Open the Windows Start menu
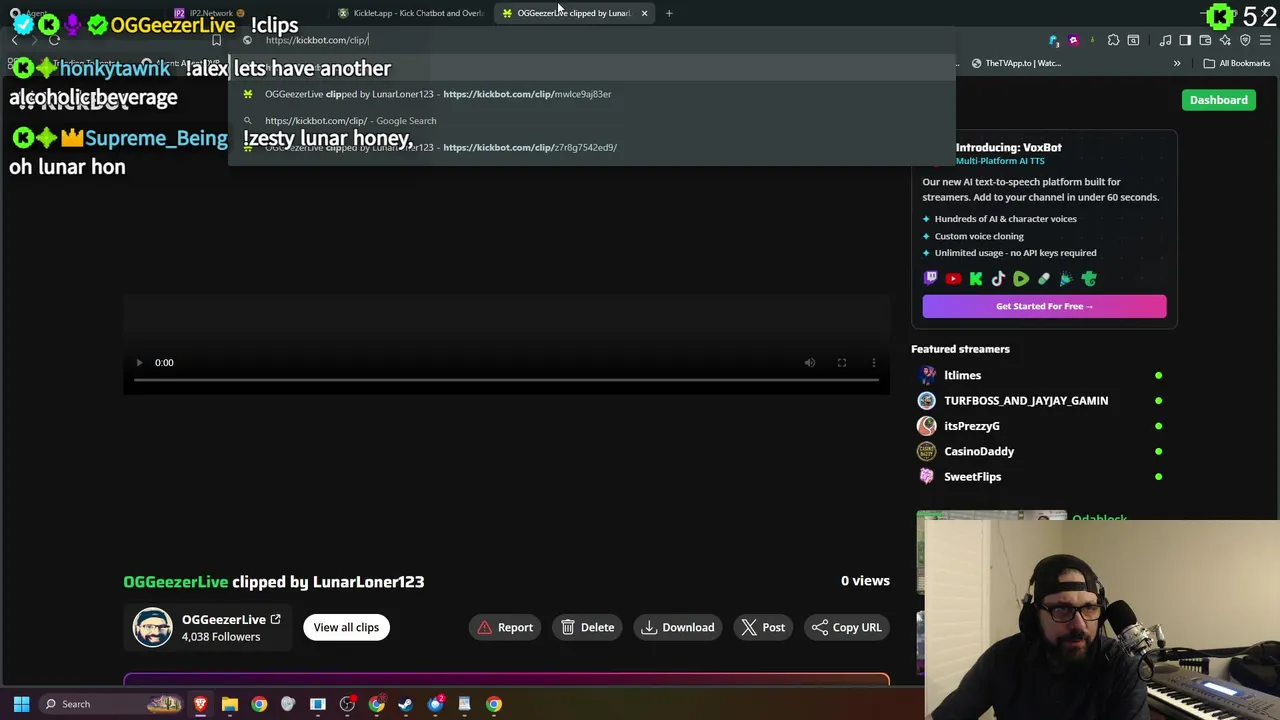Image resolution: width=1280 pixels, height=720 pixels. click(21, 704)
